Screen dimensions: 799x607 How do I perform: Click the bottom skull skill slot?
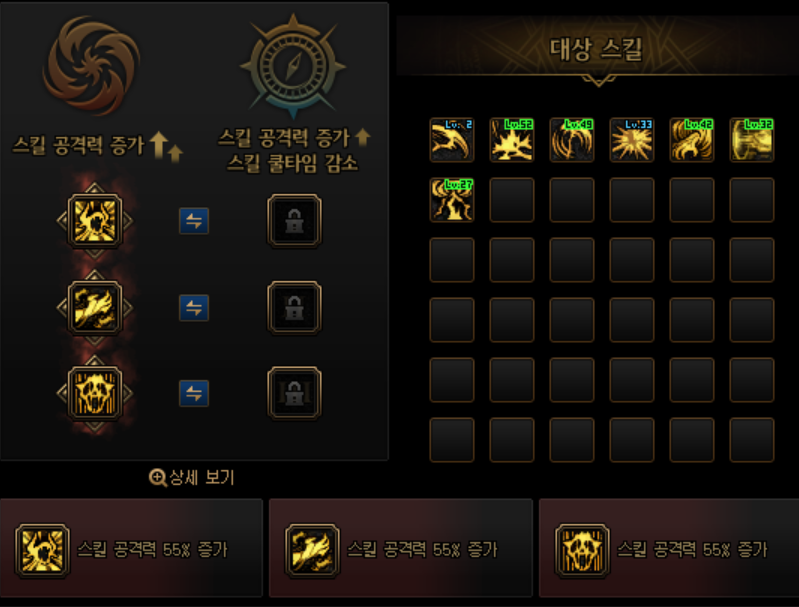pyautogui.click(x=95, y=393)
